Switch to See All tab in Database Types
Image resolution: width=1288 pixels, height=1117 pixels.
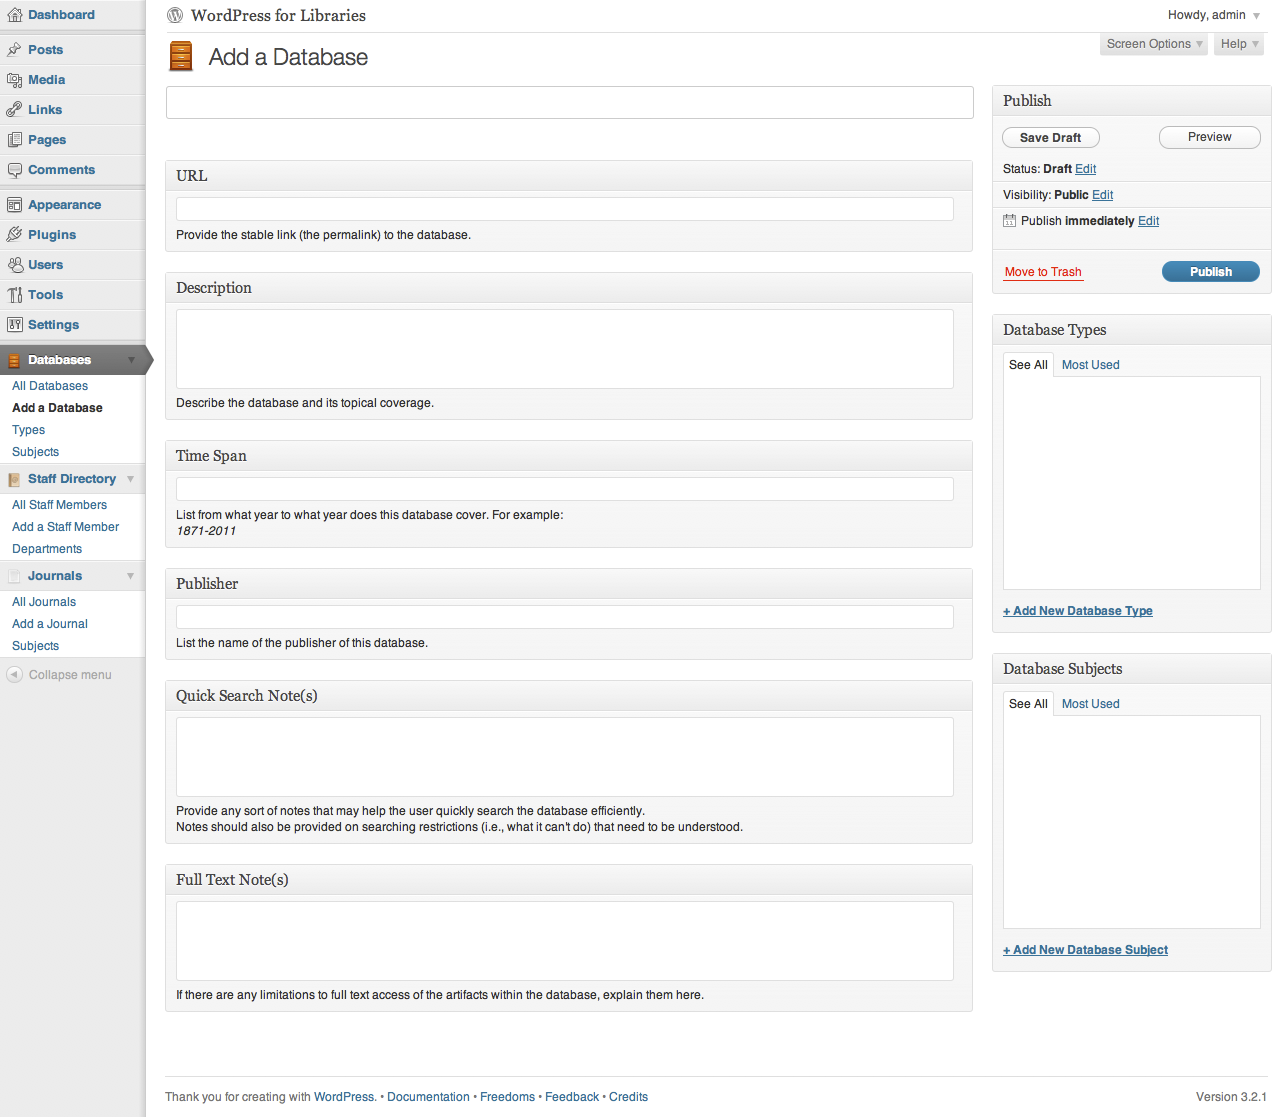click(1028, 365)
